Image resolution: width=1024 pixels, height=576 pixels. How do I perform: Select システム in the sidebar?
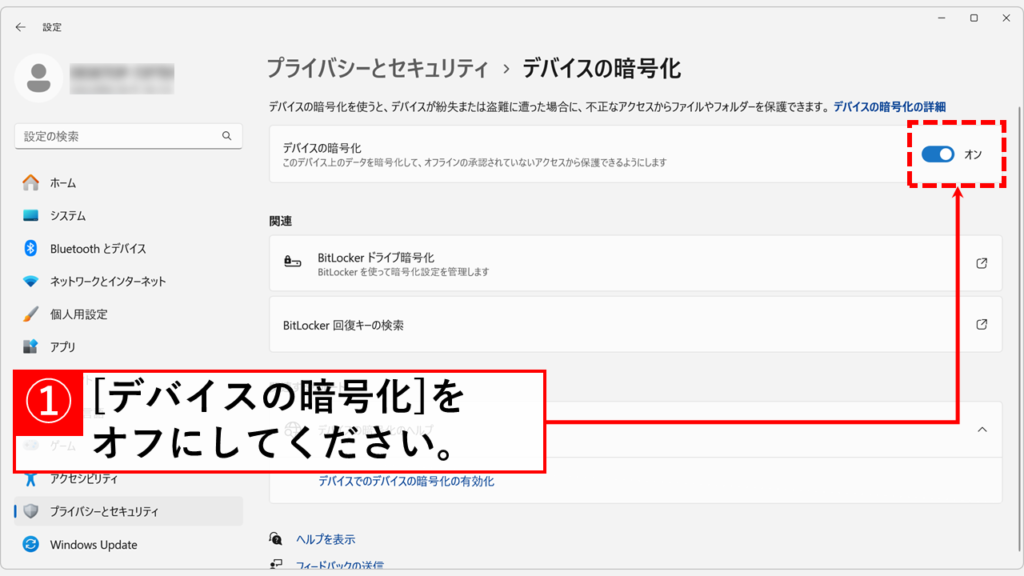click(x=68, y=216)
